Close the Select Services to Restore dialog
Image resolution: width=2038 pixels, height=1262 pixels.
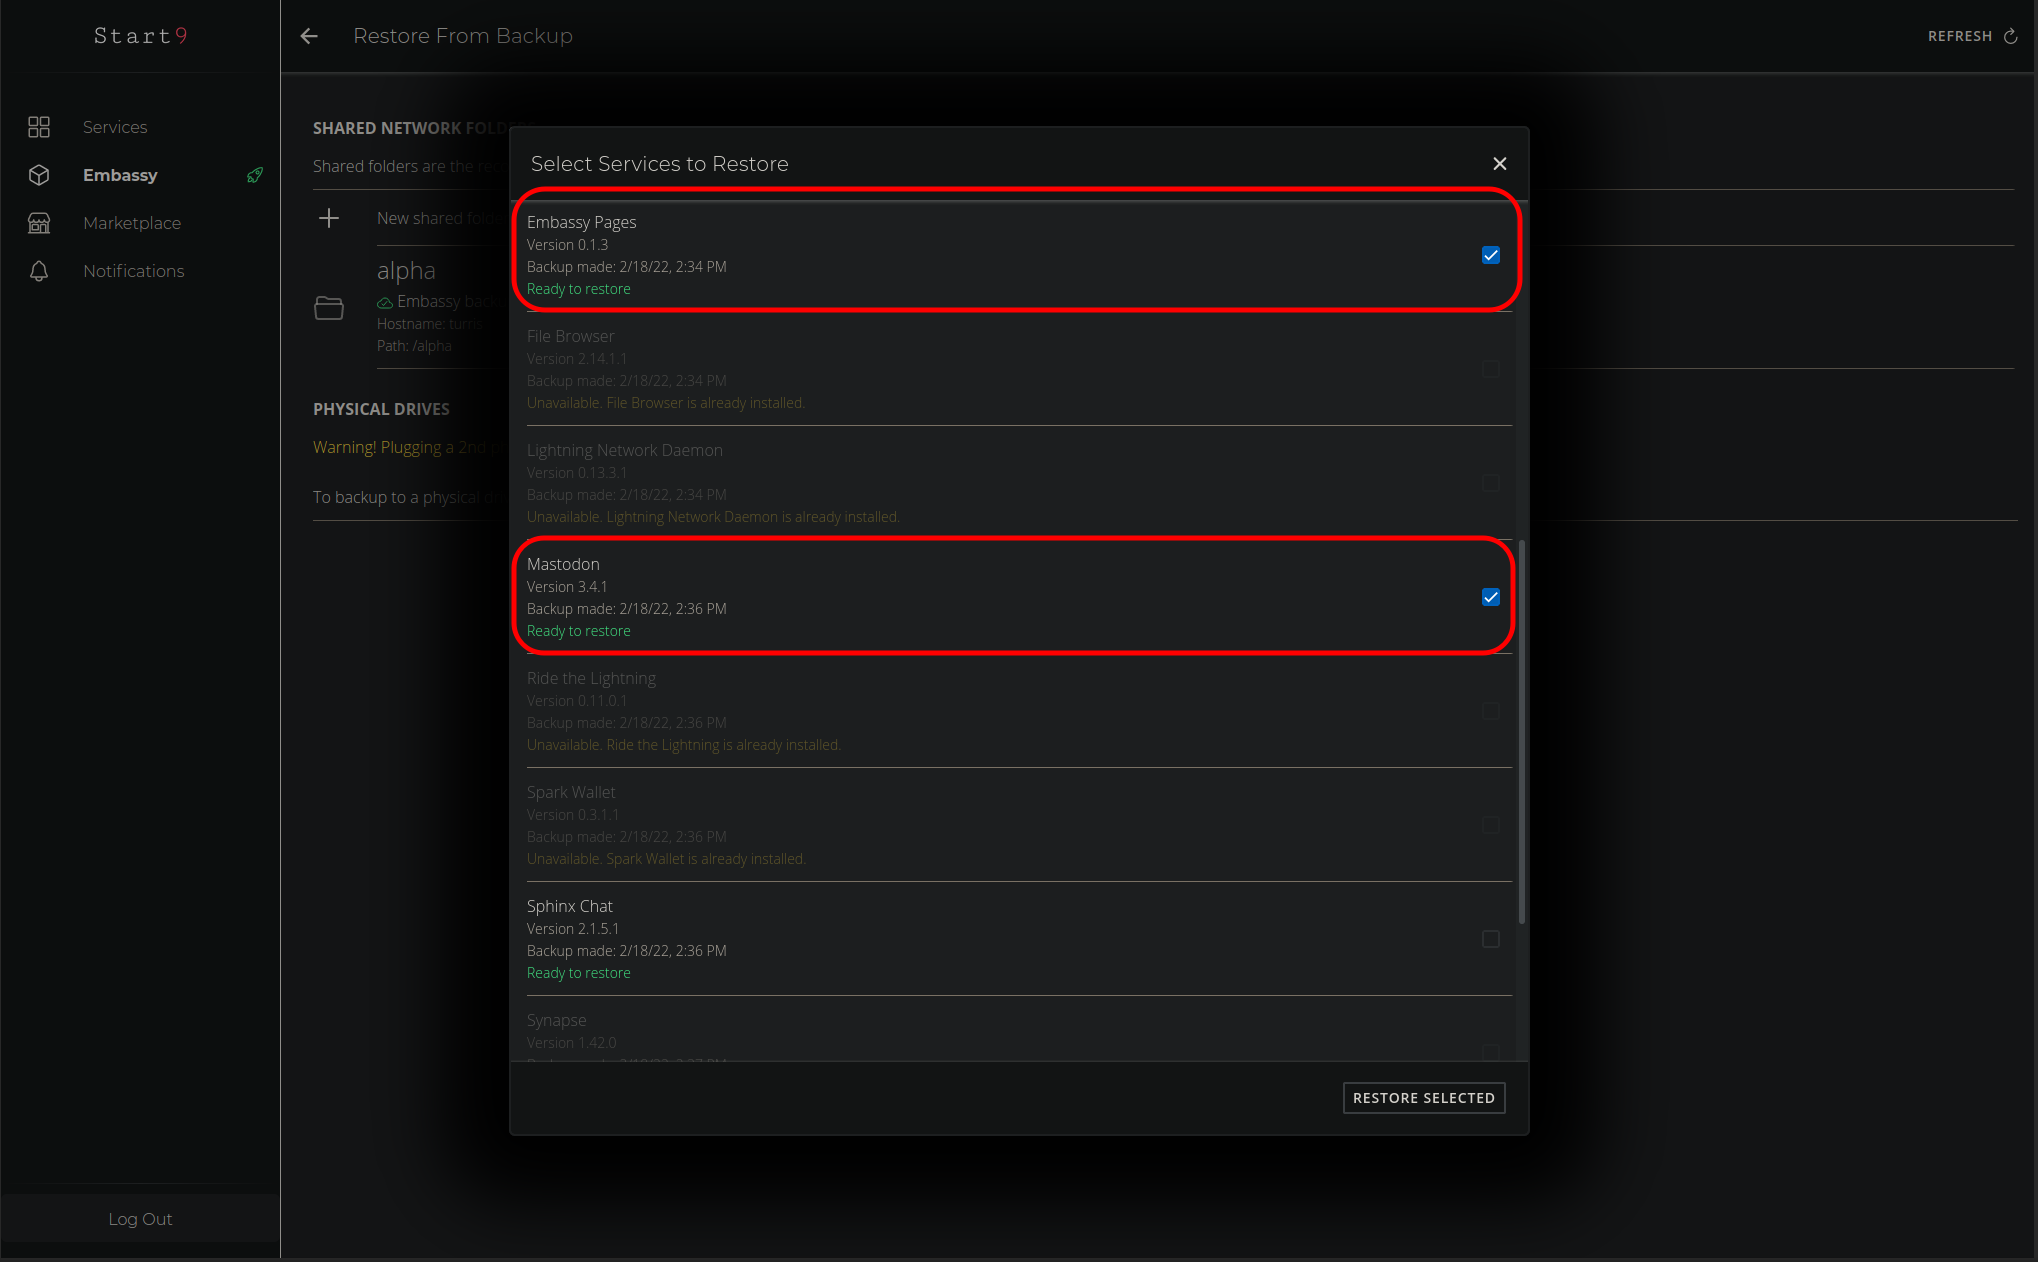1499,164
